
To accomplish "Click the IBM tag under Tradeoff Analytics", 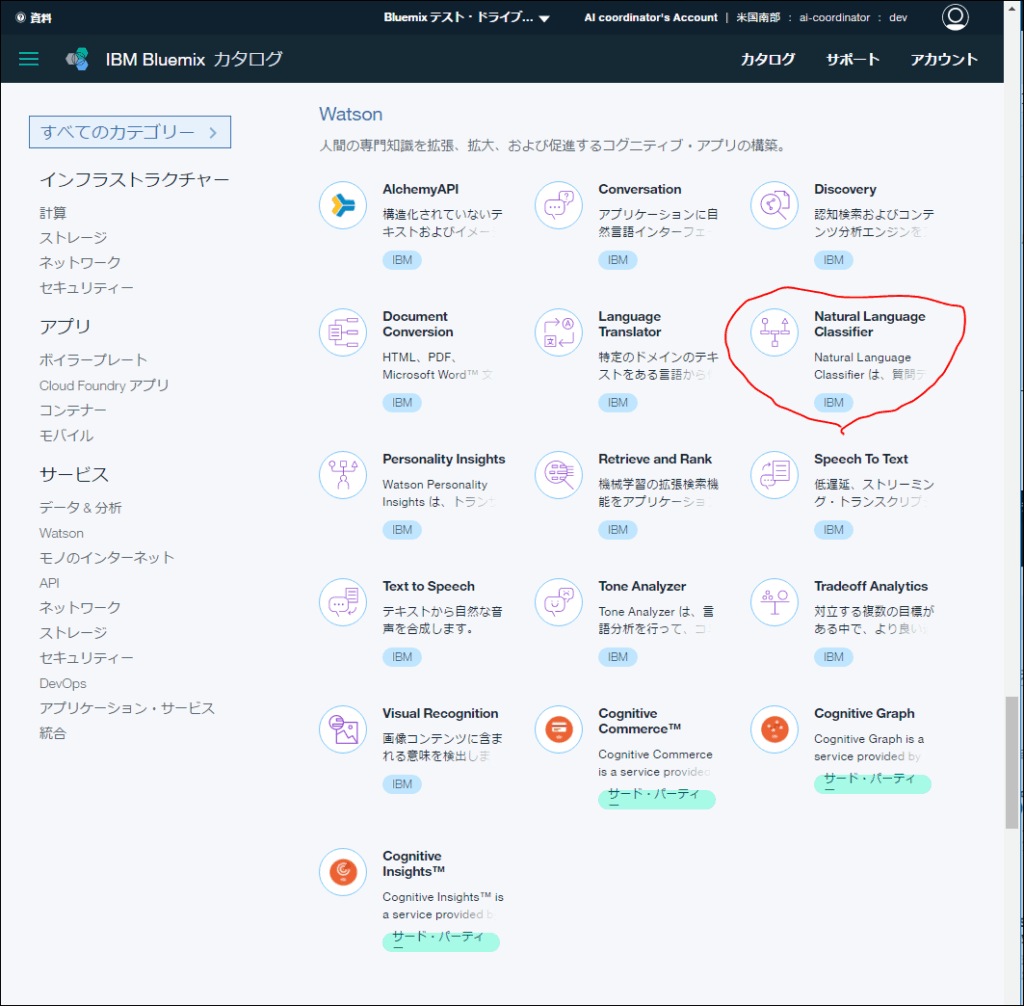I will click(833, 657).
